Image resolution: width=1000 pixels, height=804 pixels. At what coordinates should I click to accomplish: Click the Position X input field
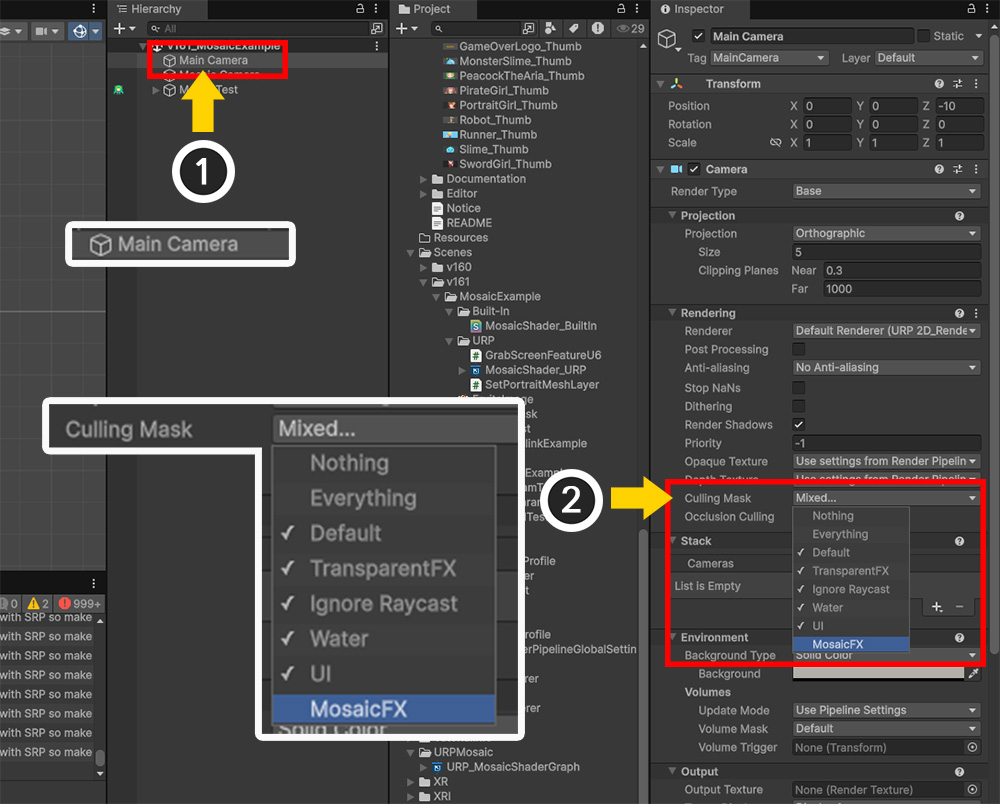pyautogui.click(x=827, y=106)
